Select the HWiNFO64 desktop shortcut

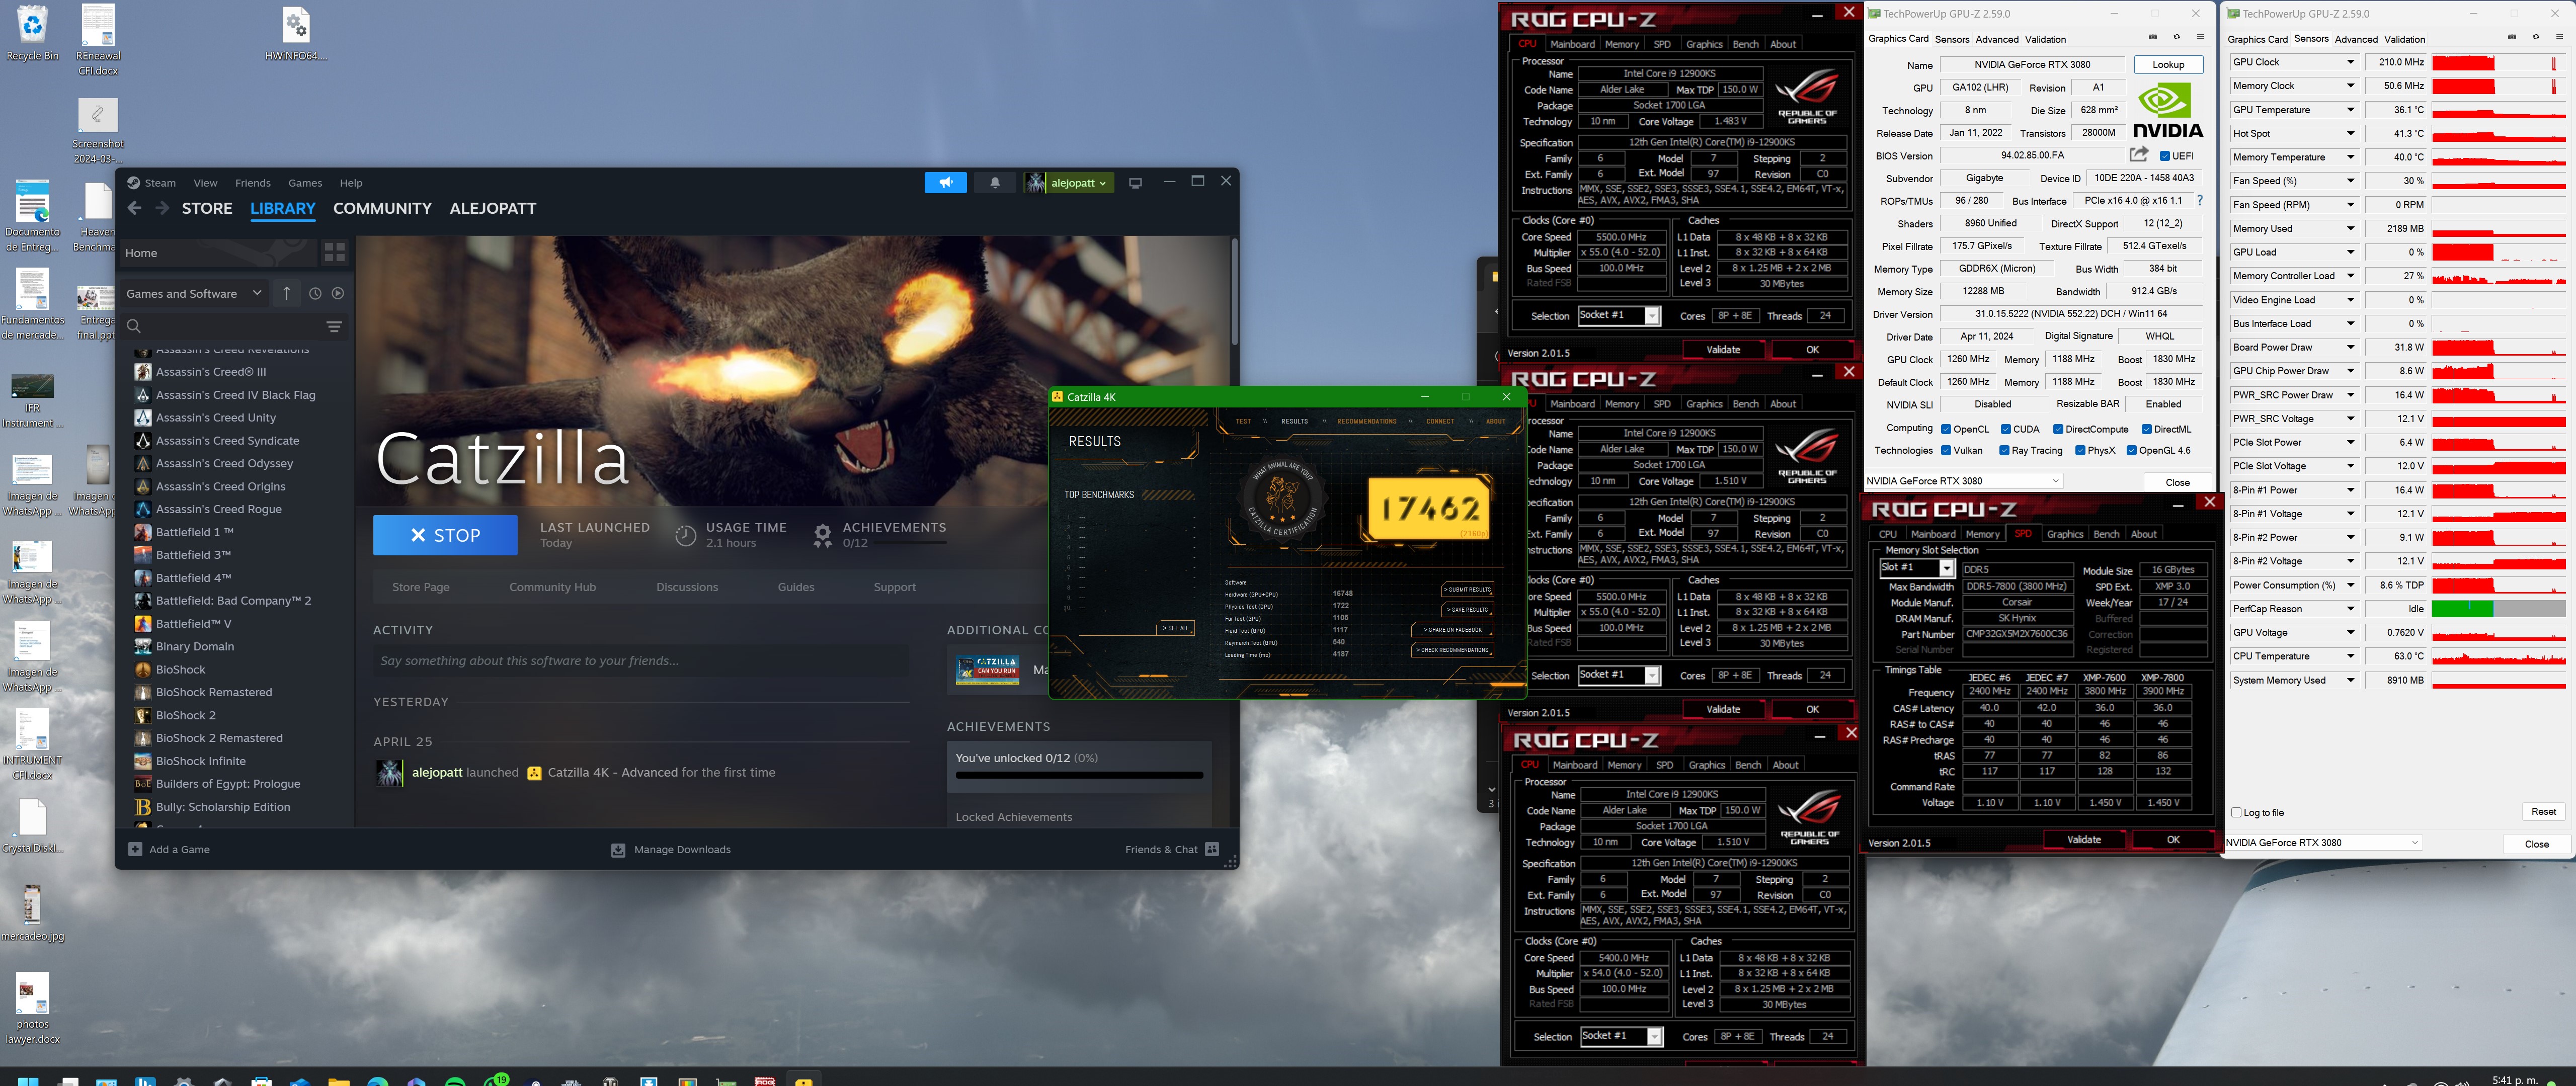(296, 33)
